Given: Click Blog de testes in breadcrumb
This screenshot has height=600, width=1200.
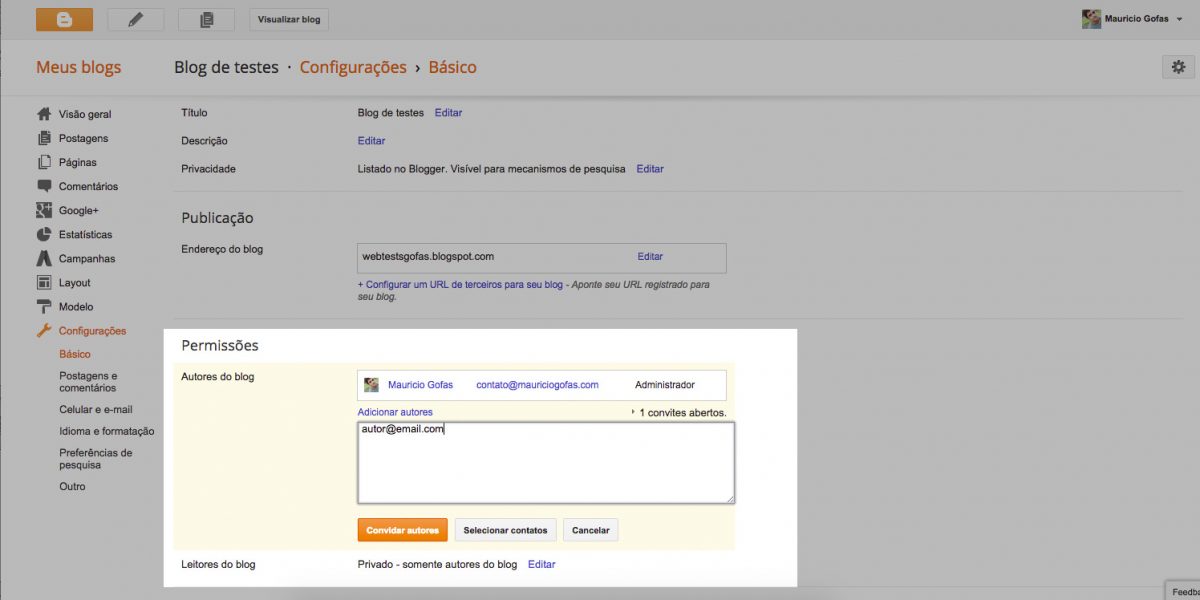Looking at the screenshot, I should (x=226, y=67).
